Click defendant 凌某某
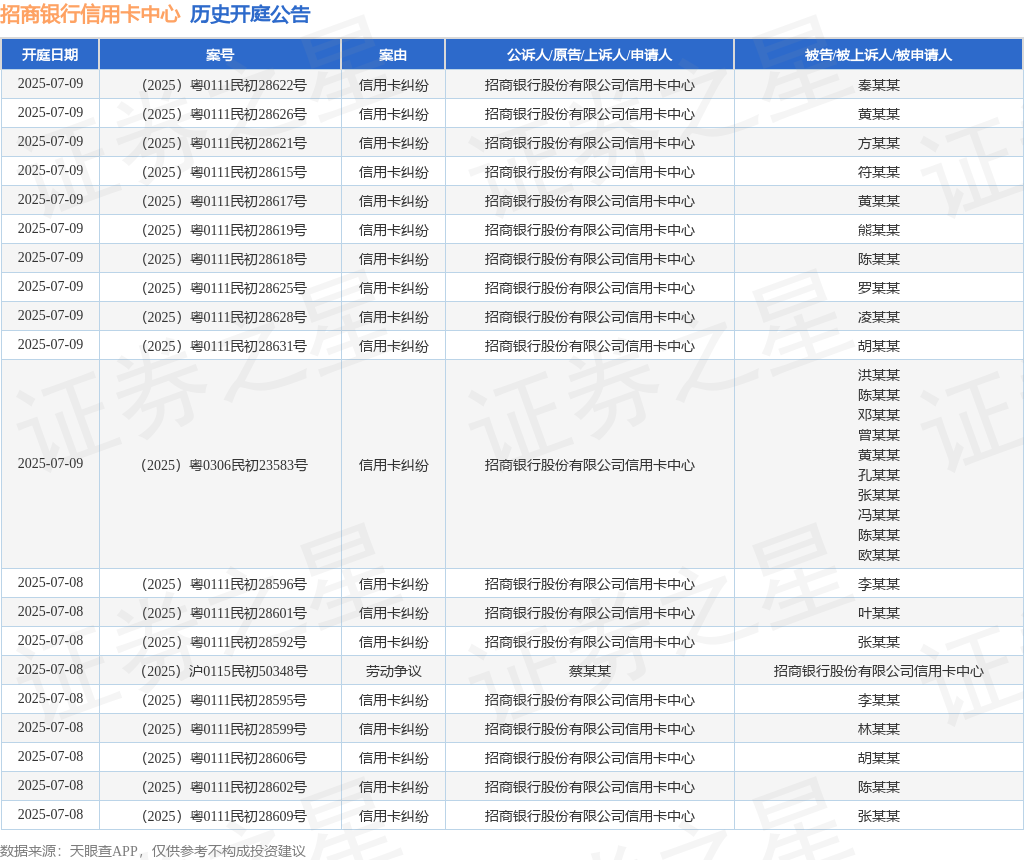 (878, 317)
